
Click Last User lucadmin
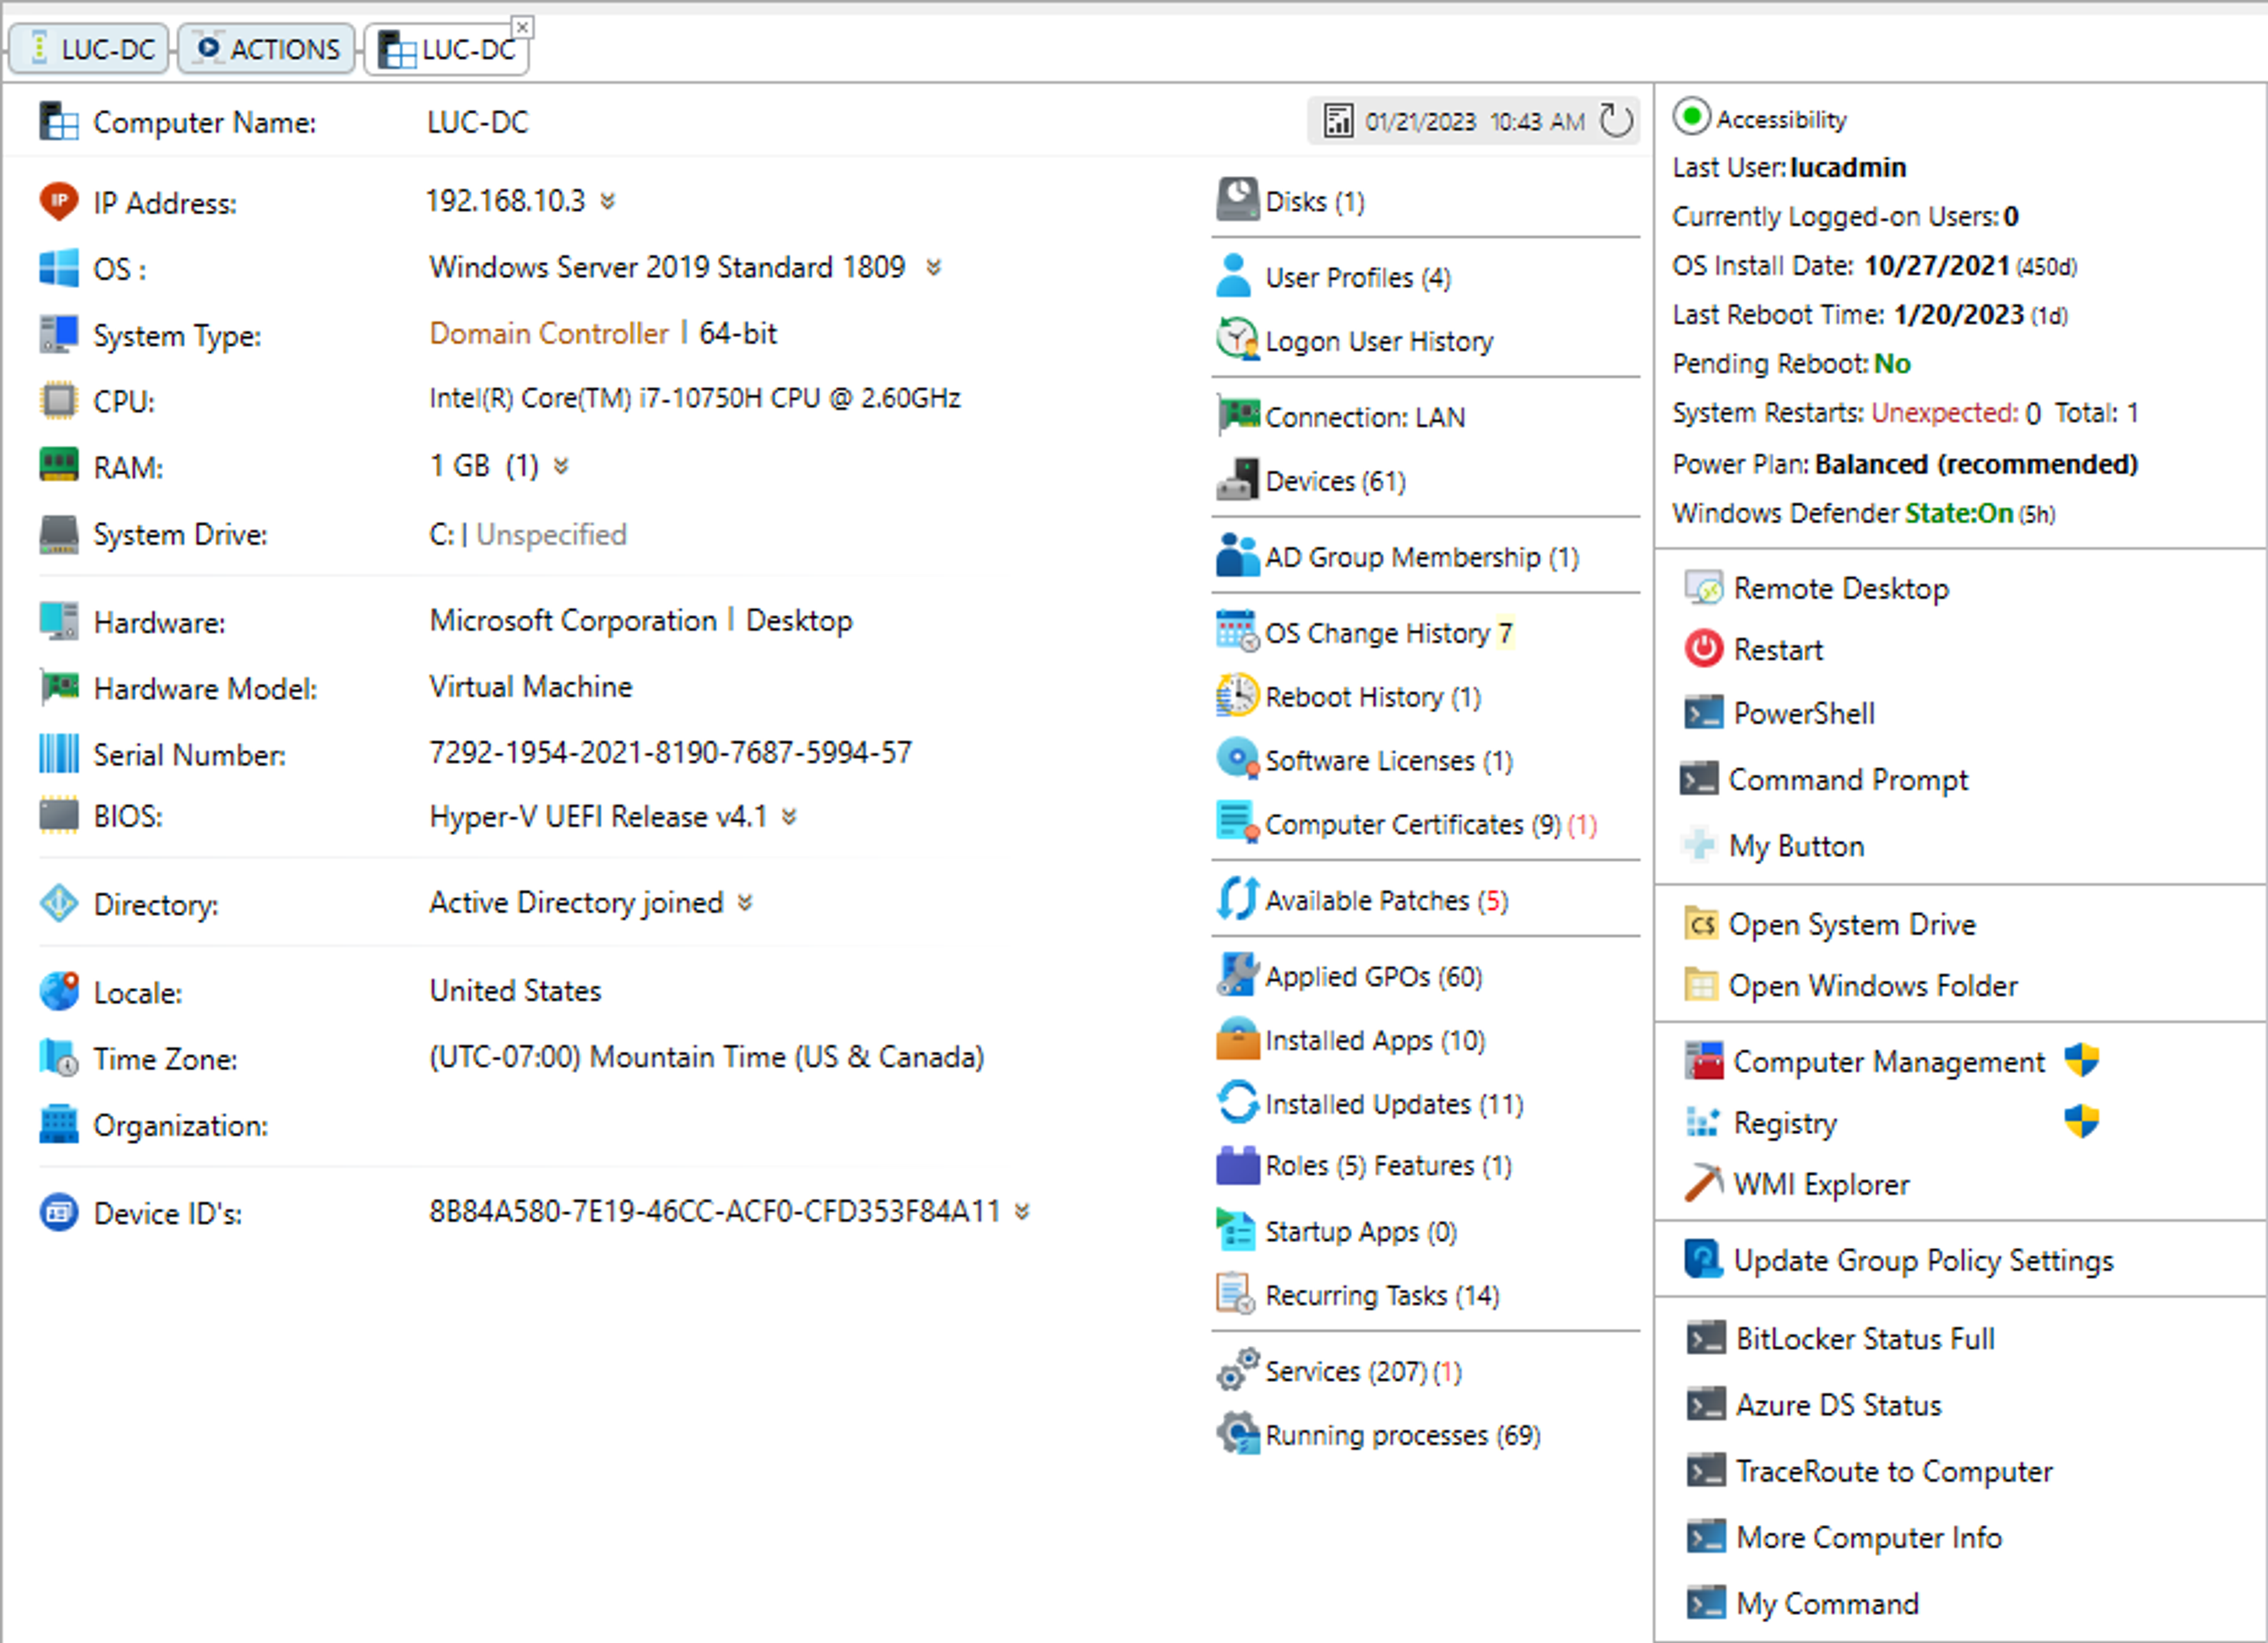(x=1790, y=167)
